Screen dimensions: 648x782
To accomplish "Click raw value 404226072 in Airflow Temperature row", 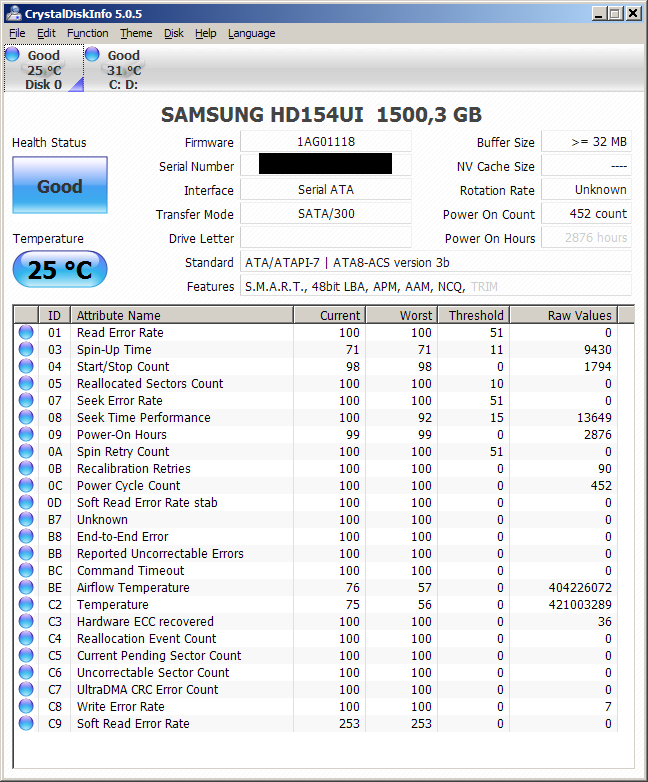I will [x=580, y=587].
